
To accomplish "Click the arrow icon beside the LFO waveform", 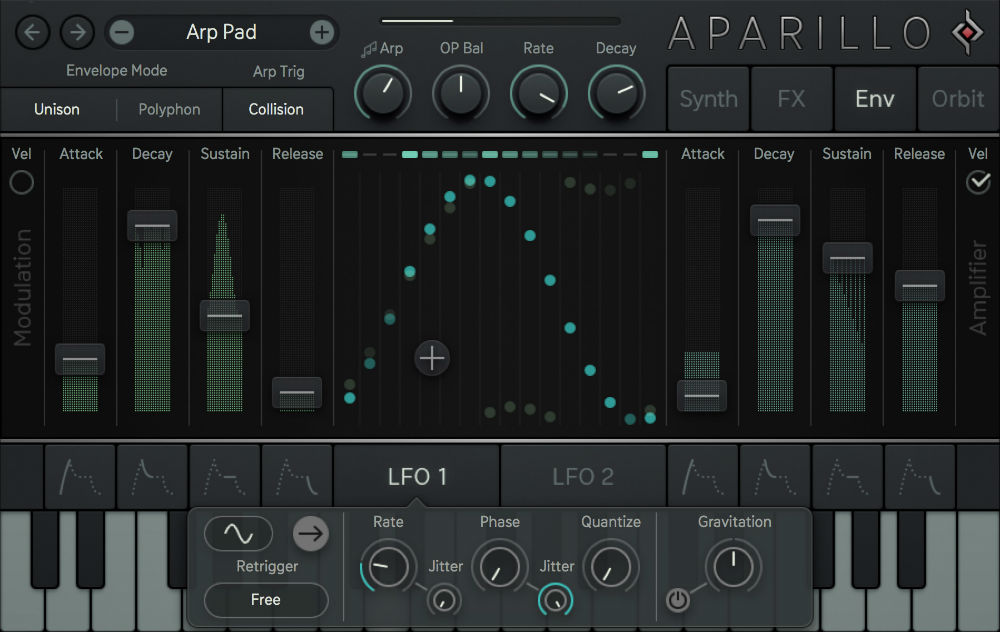I will tap(310, 533).
